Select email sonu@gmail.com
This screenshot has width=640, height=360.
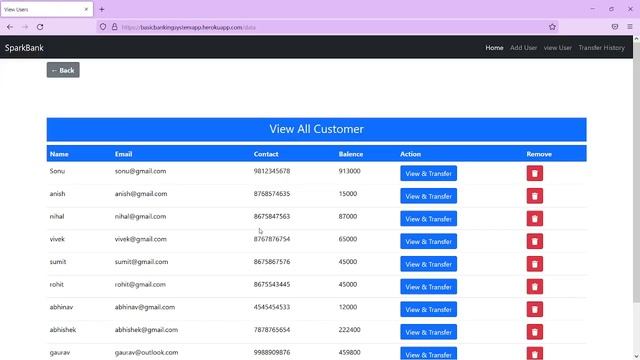[x=140, y=171]
